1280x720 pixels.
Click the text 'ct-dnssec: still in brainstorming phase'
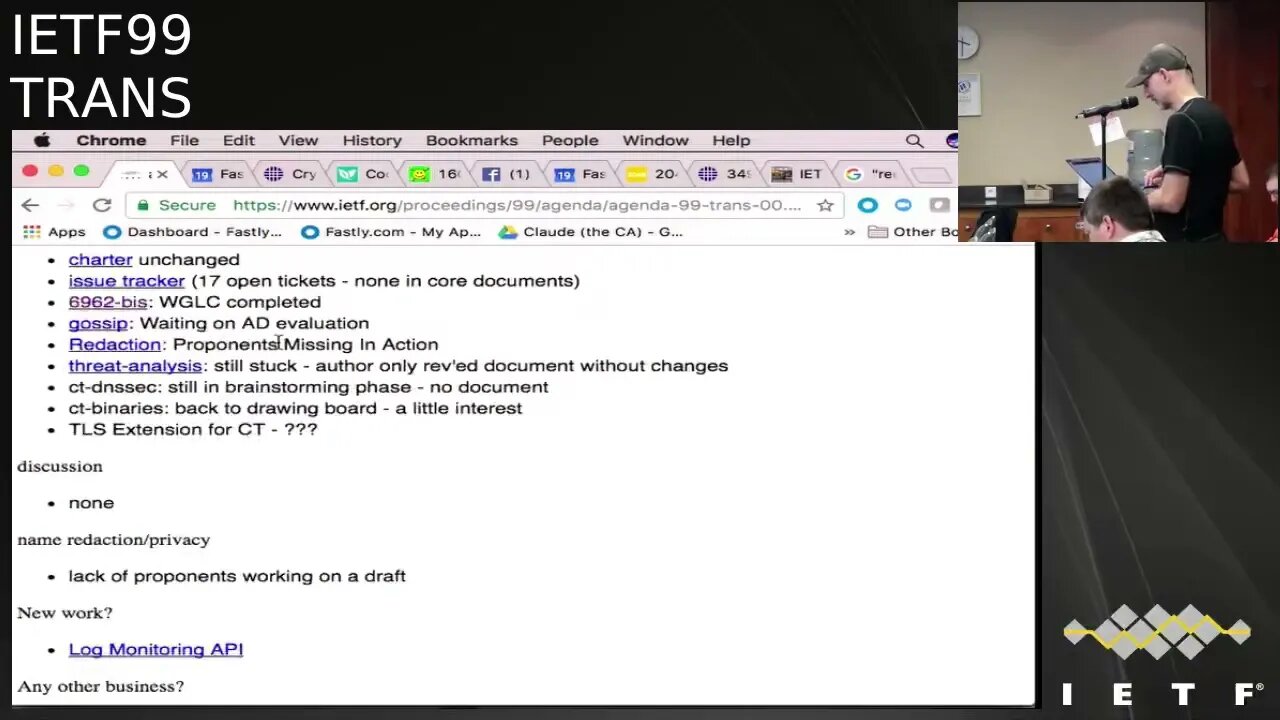[240, 387]
